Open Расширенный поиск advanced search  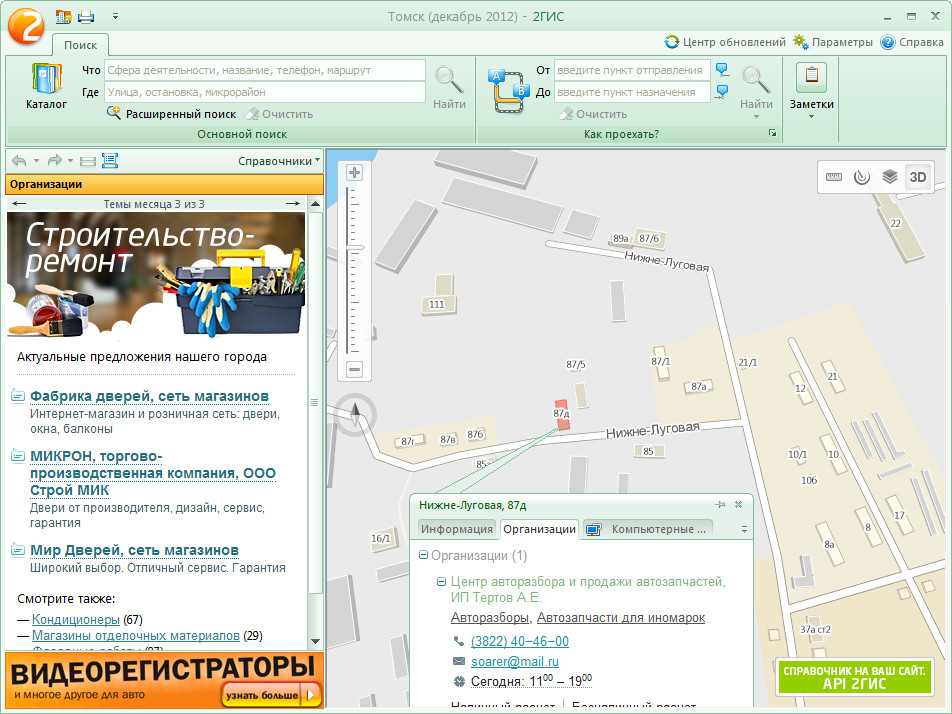click(x=172, y=114)
